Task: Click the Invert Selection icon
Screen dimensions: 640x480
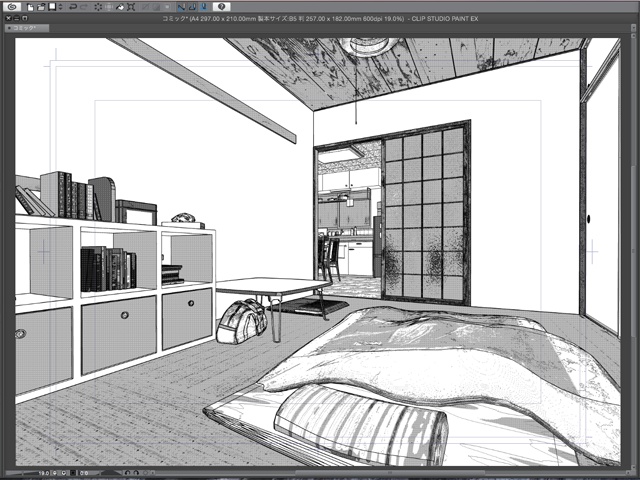Action: pyautogui.click(x=156, y=7)
